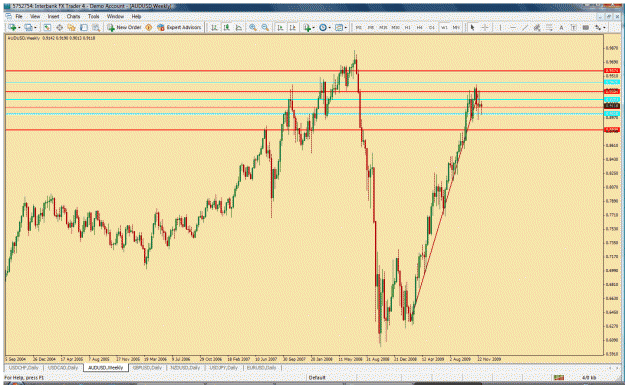Open the Data Window icon

click(59, 28)
